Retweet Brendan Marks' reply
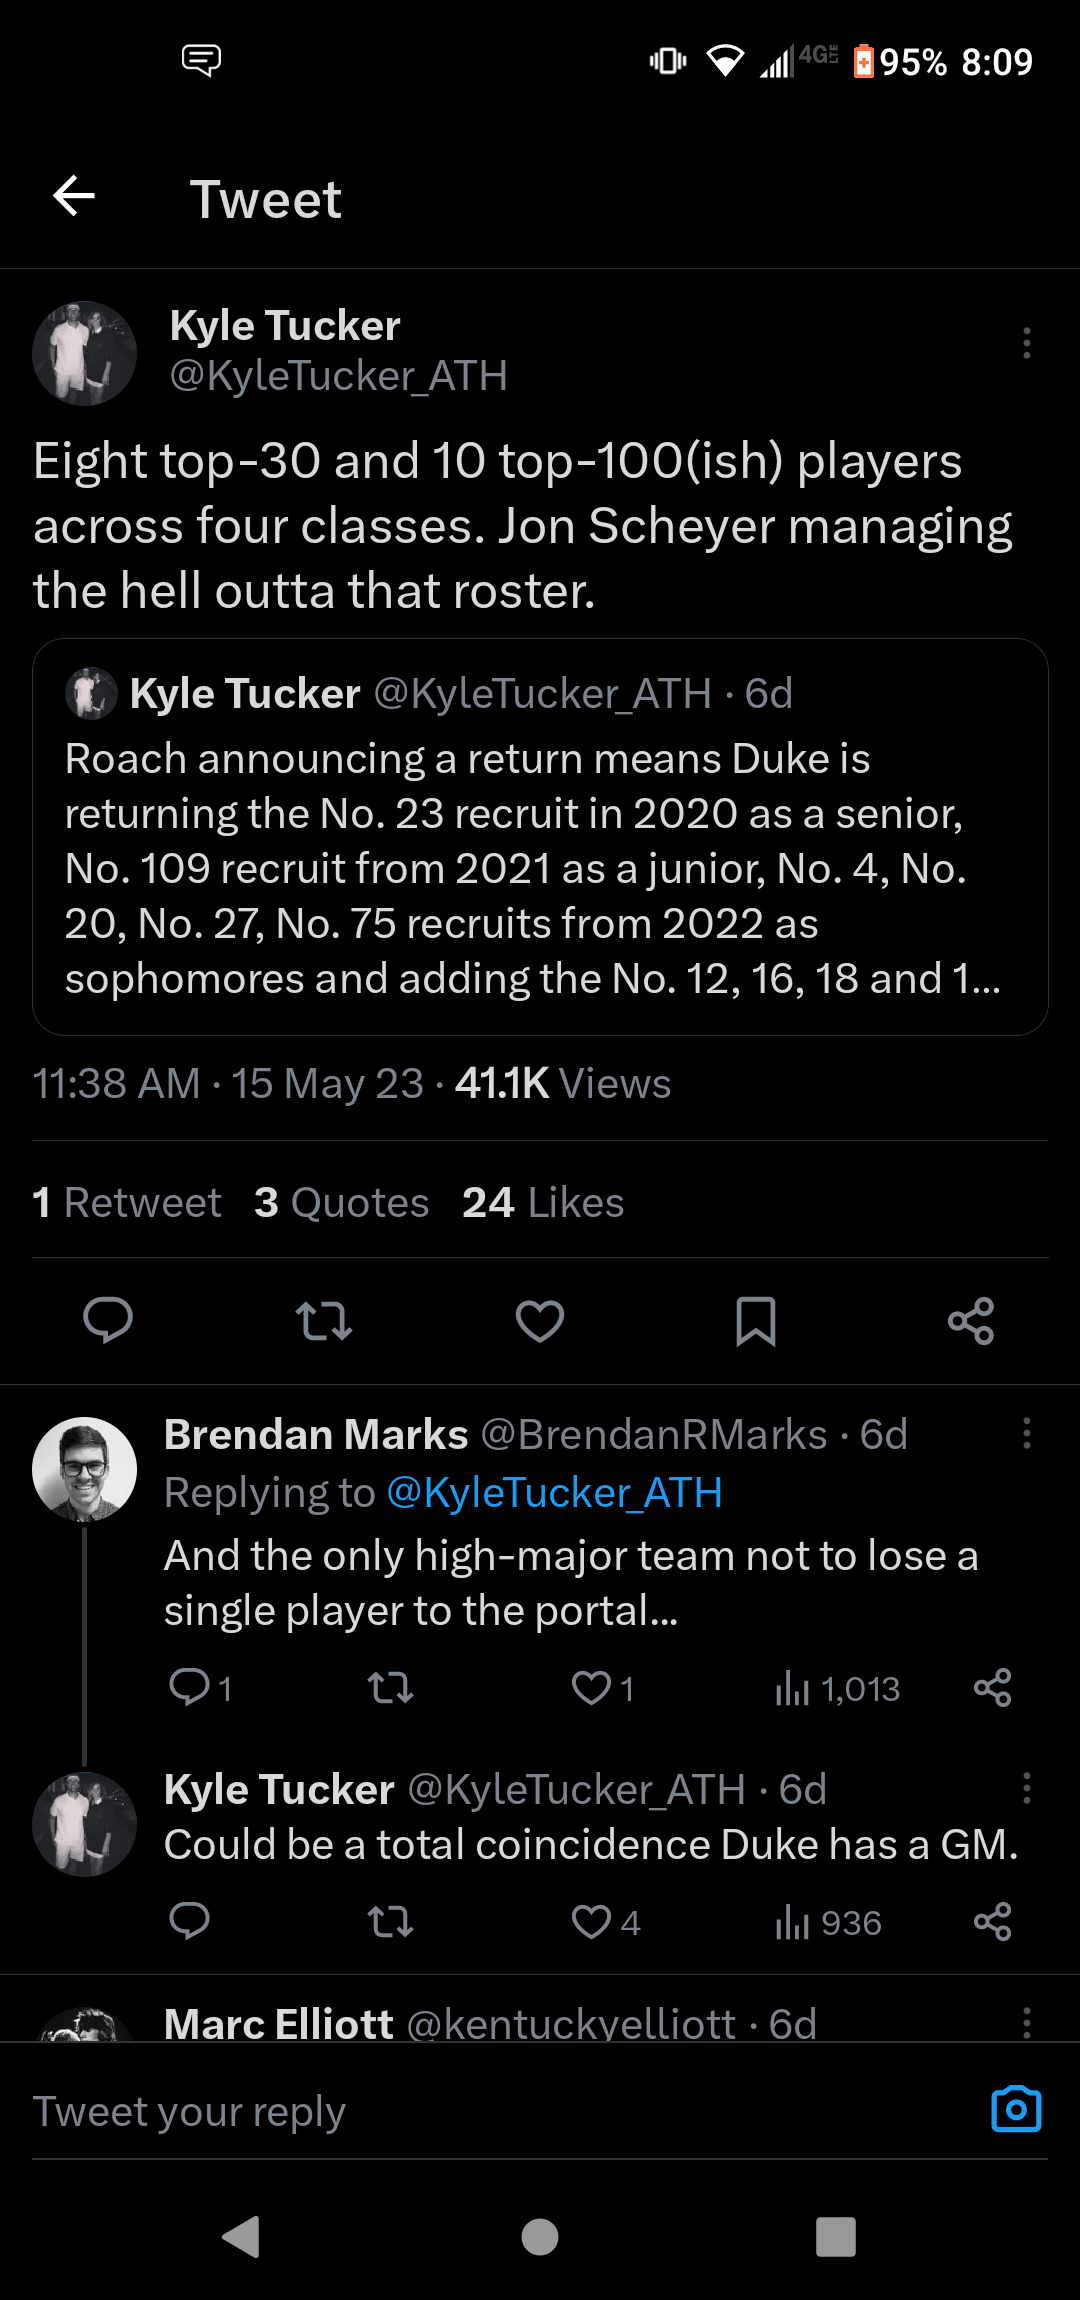 pos(390,1688)
